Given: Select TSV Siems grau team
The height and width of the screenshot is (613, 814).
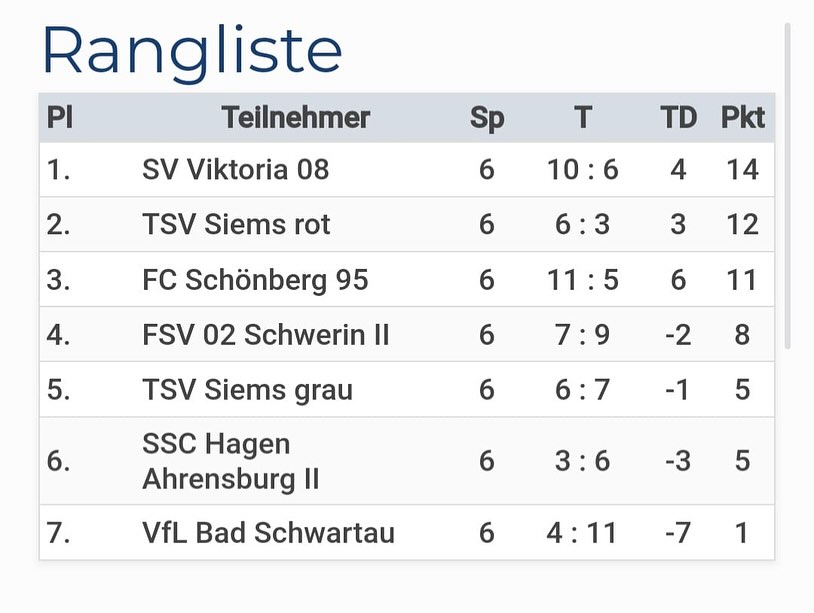Looking at the screenshot, I should (x=248, y=389).
